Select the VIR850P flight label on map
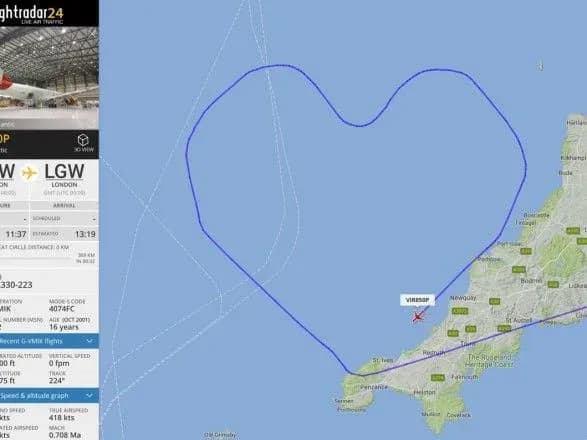The height and width of the screenshot is (440, 587). [x=417, y=300]
